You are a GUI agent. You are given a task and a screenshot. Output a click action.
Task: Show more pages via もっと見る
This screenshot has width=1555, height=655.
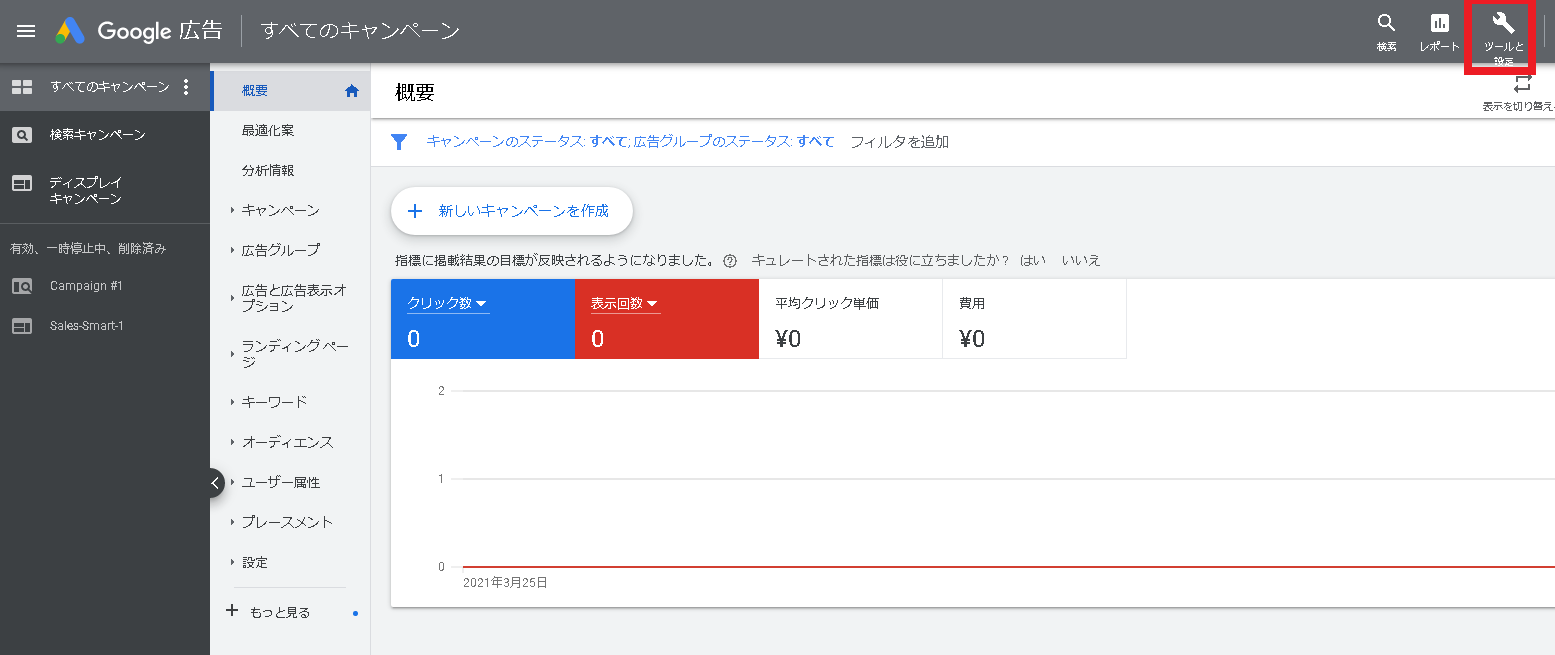point(280,612)
